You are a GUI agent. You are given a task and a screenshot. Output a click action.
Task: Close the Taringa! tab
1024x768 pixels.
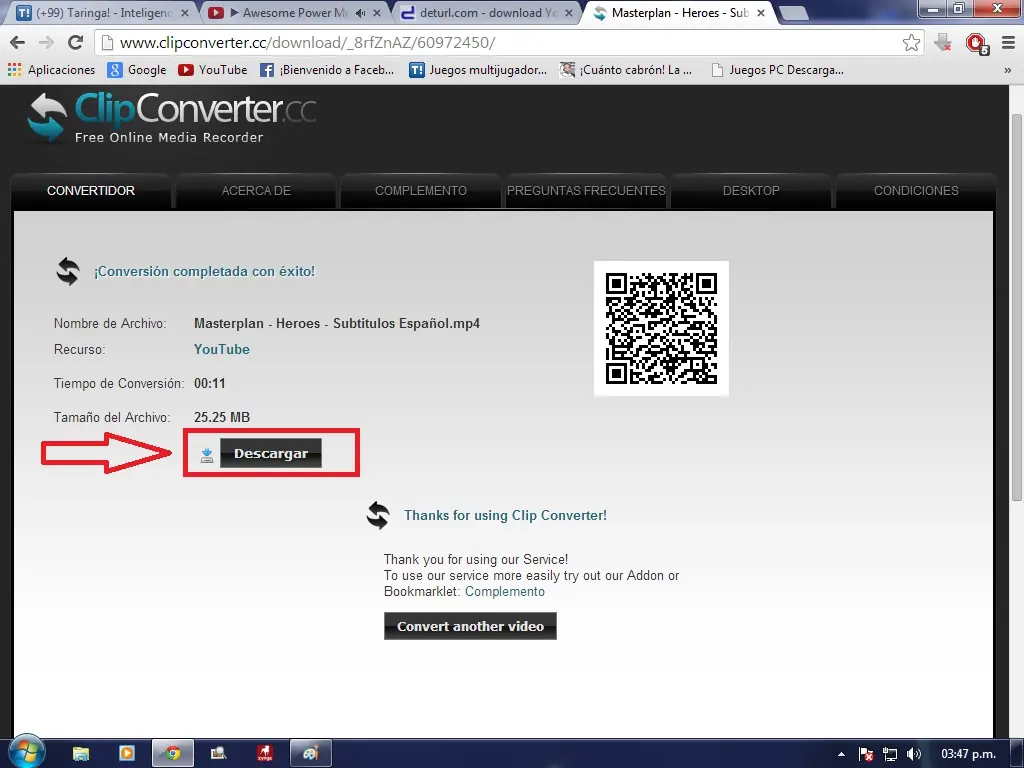click(x=185, y=13)
